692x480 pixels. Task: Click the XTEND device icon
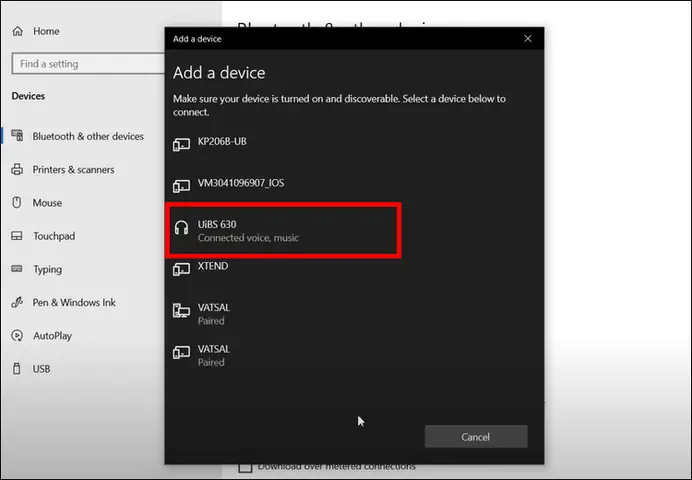click(x=181, y=269)
